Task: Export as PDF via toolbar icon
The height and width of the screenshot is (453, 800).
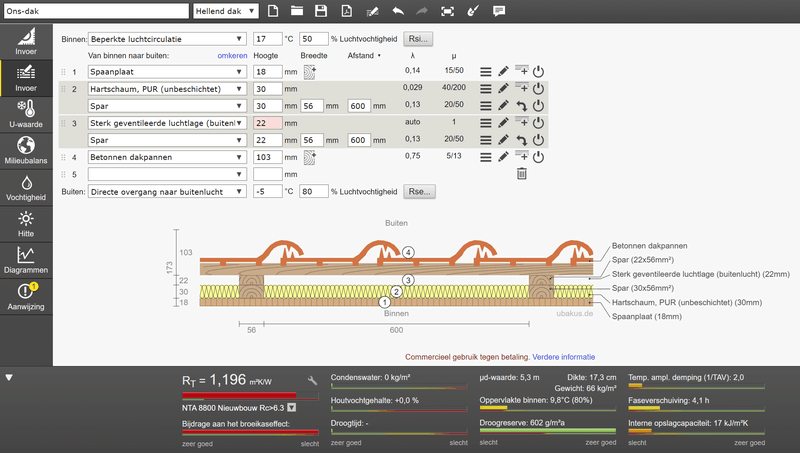Action: tap(346, 10)
